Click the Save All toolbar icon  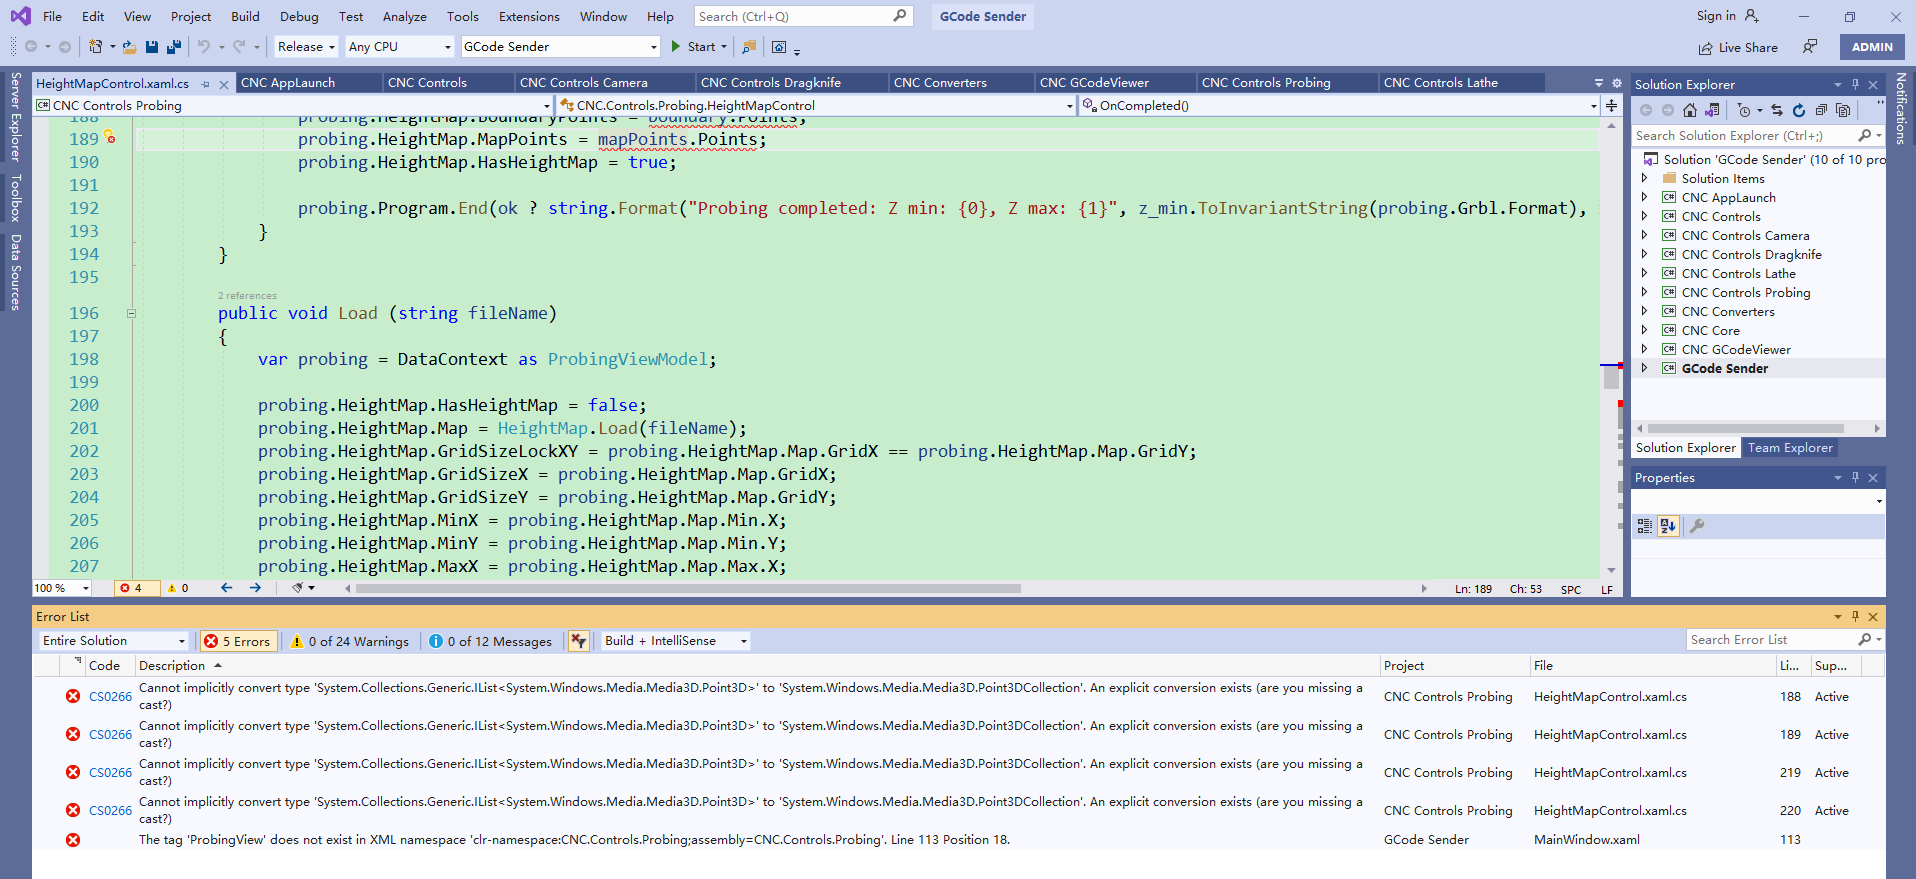point(174,47)
